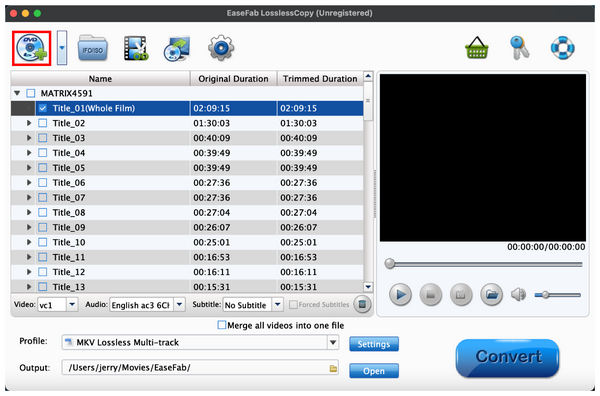The width and height of the screenshot is (600, 396).
Task: Check the MATRIX4591 checkbox
Action: tap(31, 93)
